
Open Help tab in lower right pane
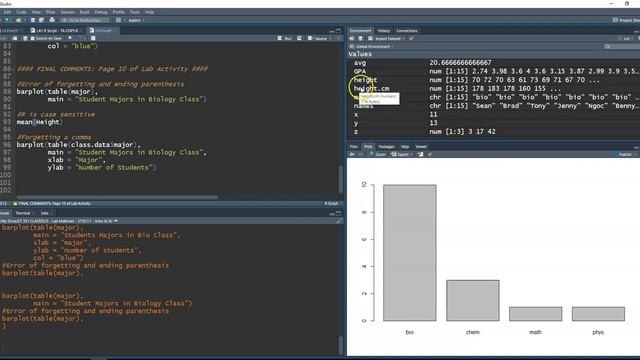coord(405,147)
